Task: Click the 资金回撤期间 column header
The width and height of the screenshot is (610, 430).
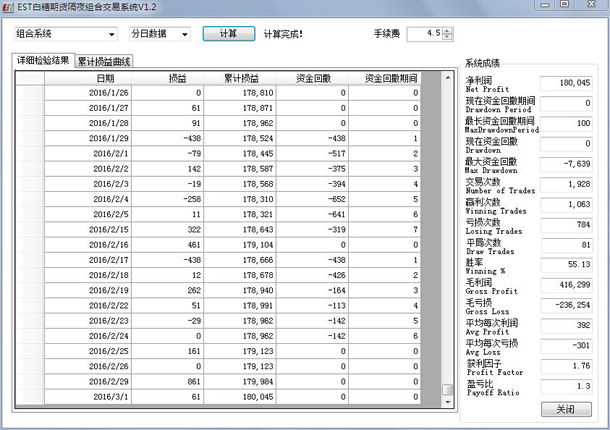Action: (x=385, y=79)
